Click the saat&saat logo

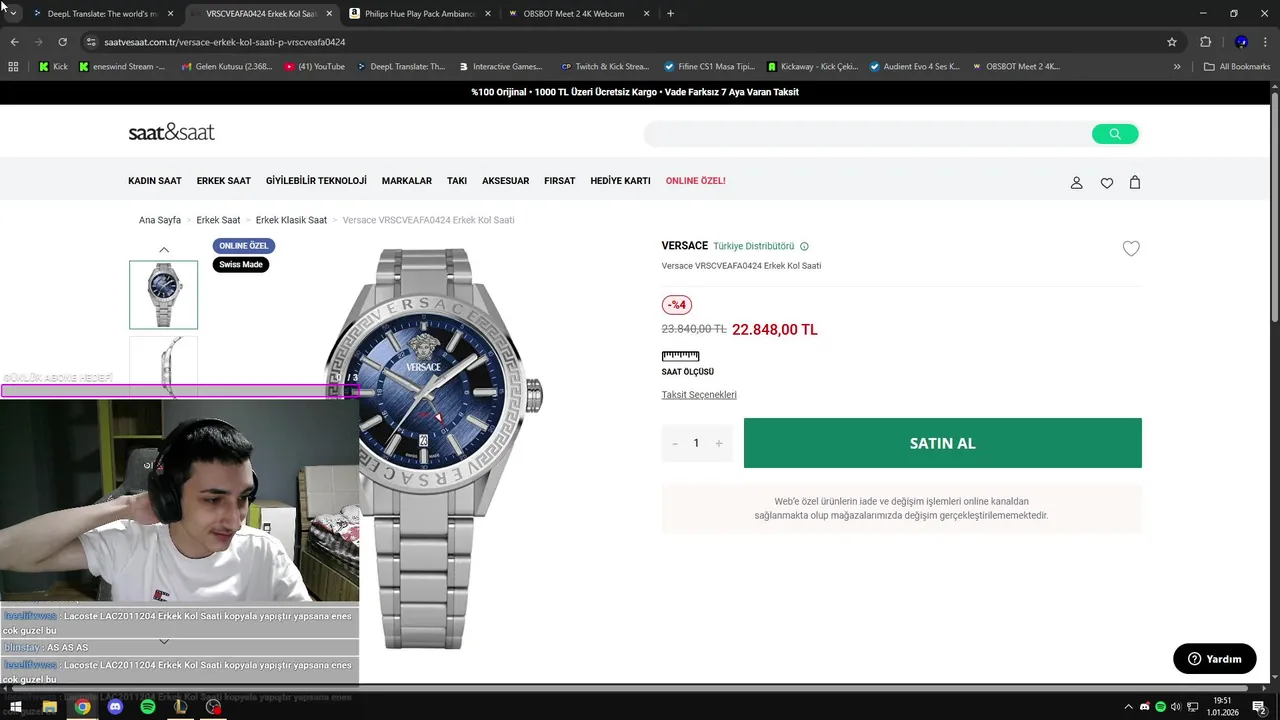171,132
